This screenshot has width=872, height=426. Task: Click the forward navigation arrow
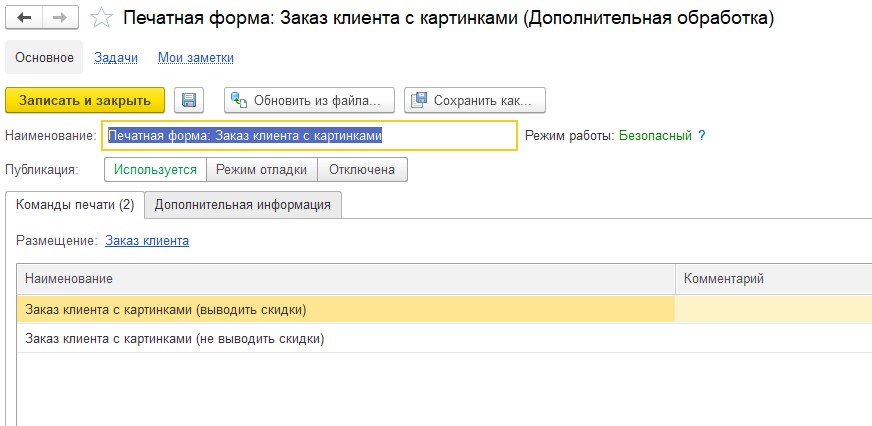60,18
